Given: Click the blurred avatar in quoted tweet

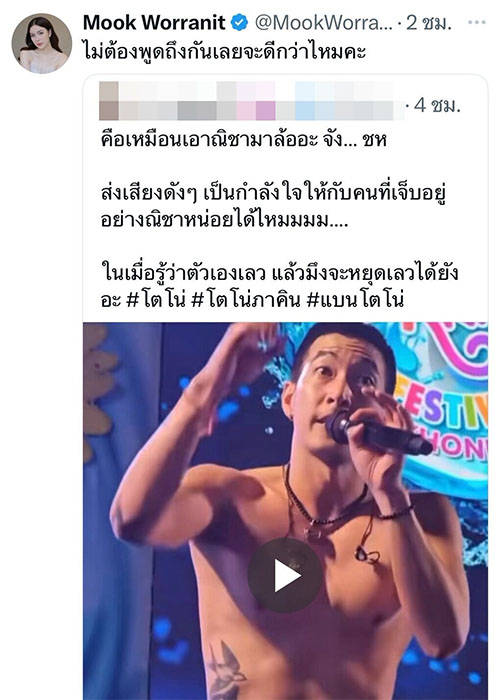Looking at the screenshot, I should pyautogui.click(x=109, y=101).
